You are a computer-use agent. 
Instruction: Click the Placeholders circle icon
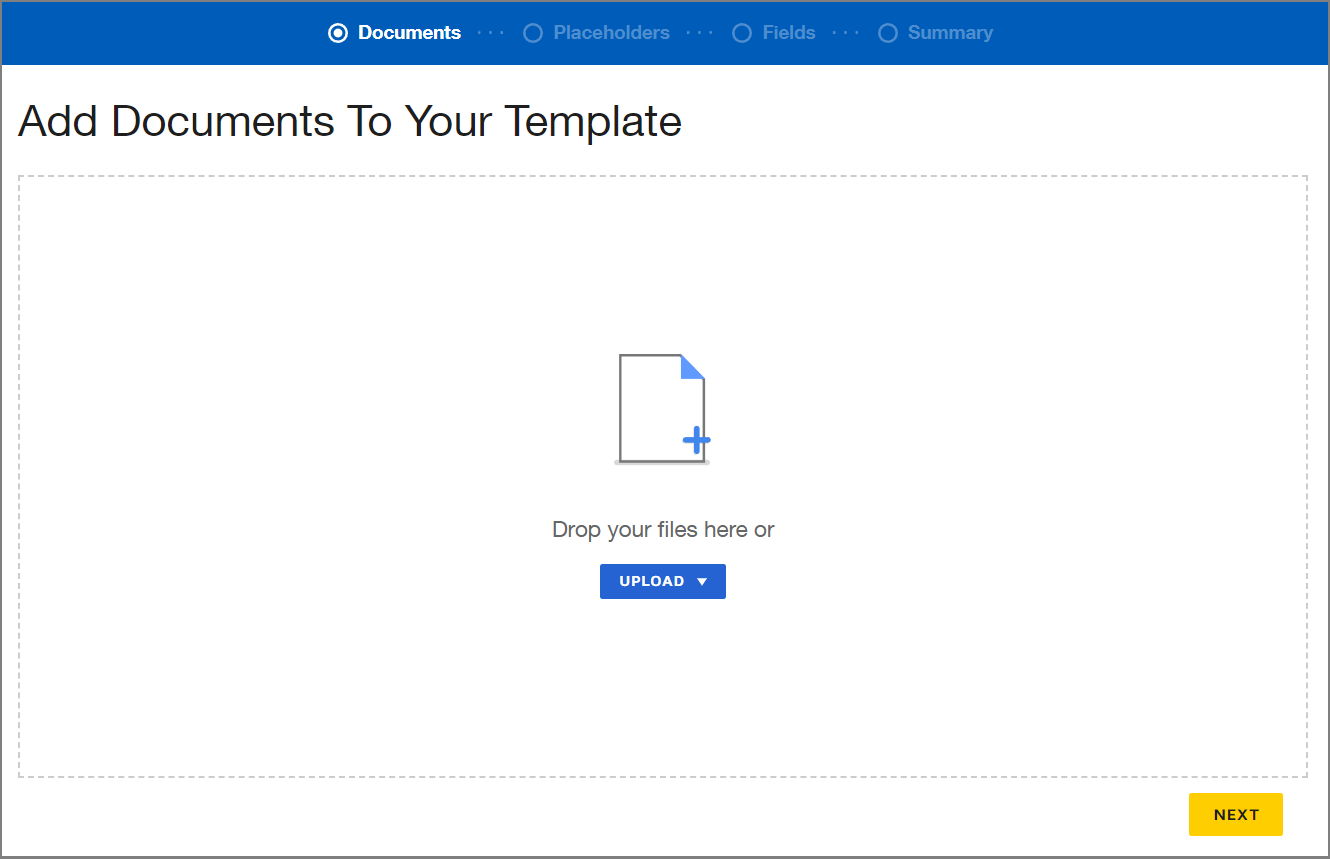pos(533,32)
